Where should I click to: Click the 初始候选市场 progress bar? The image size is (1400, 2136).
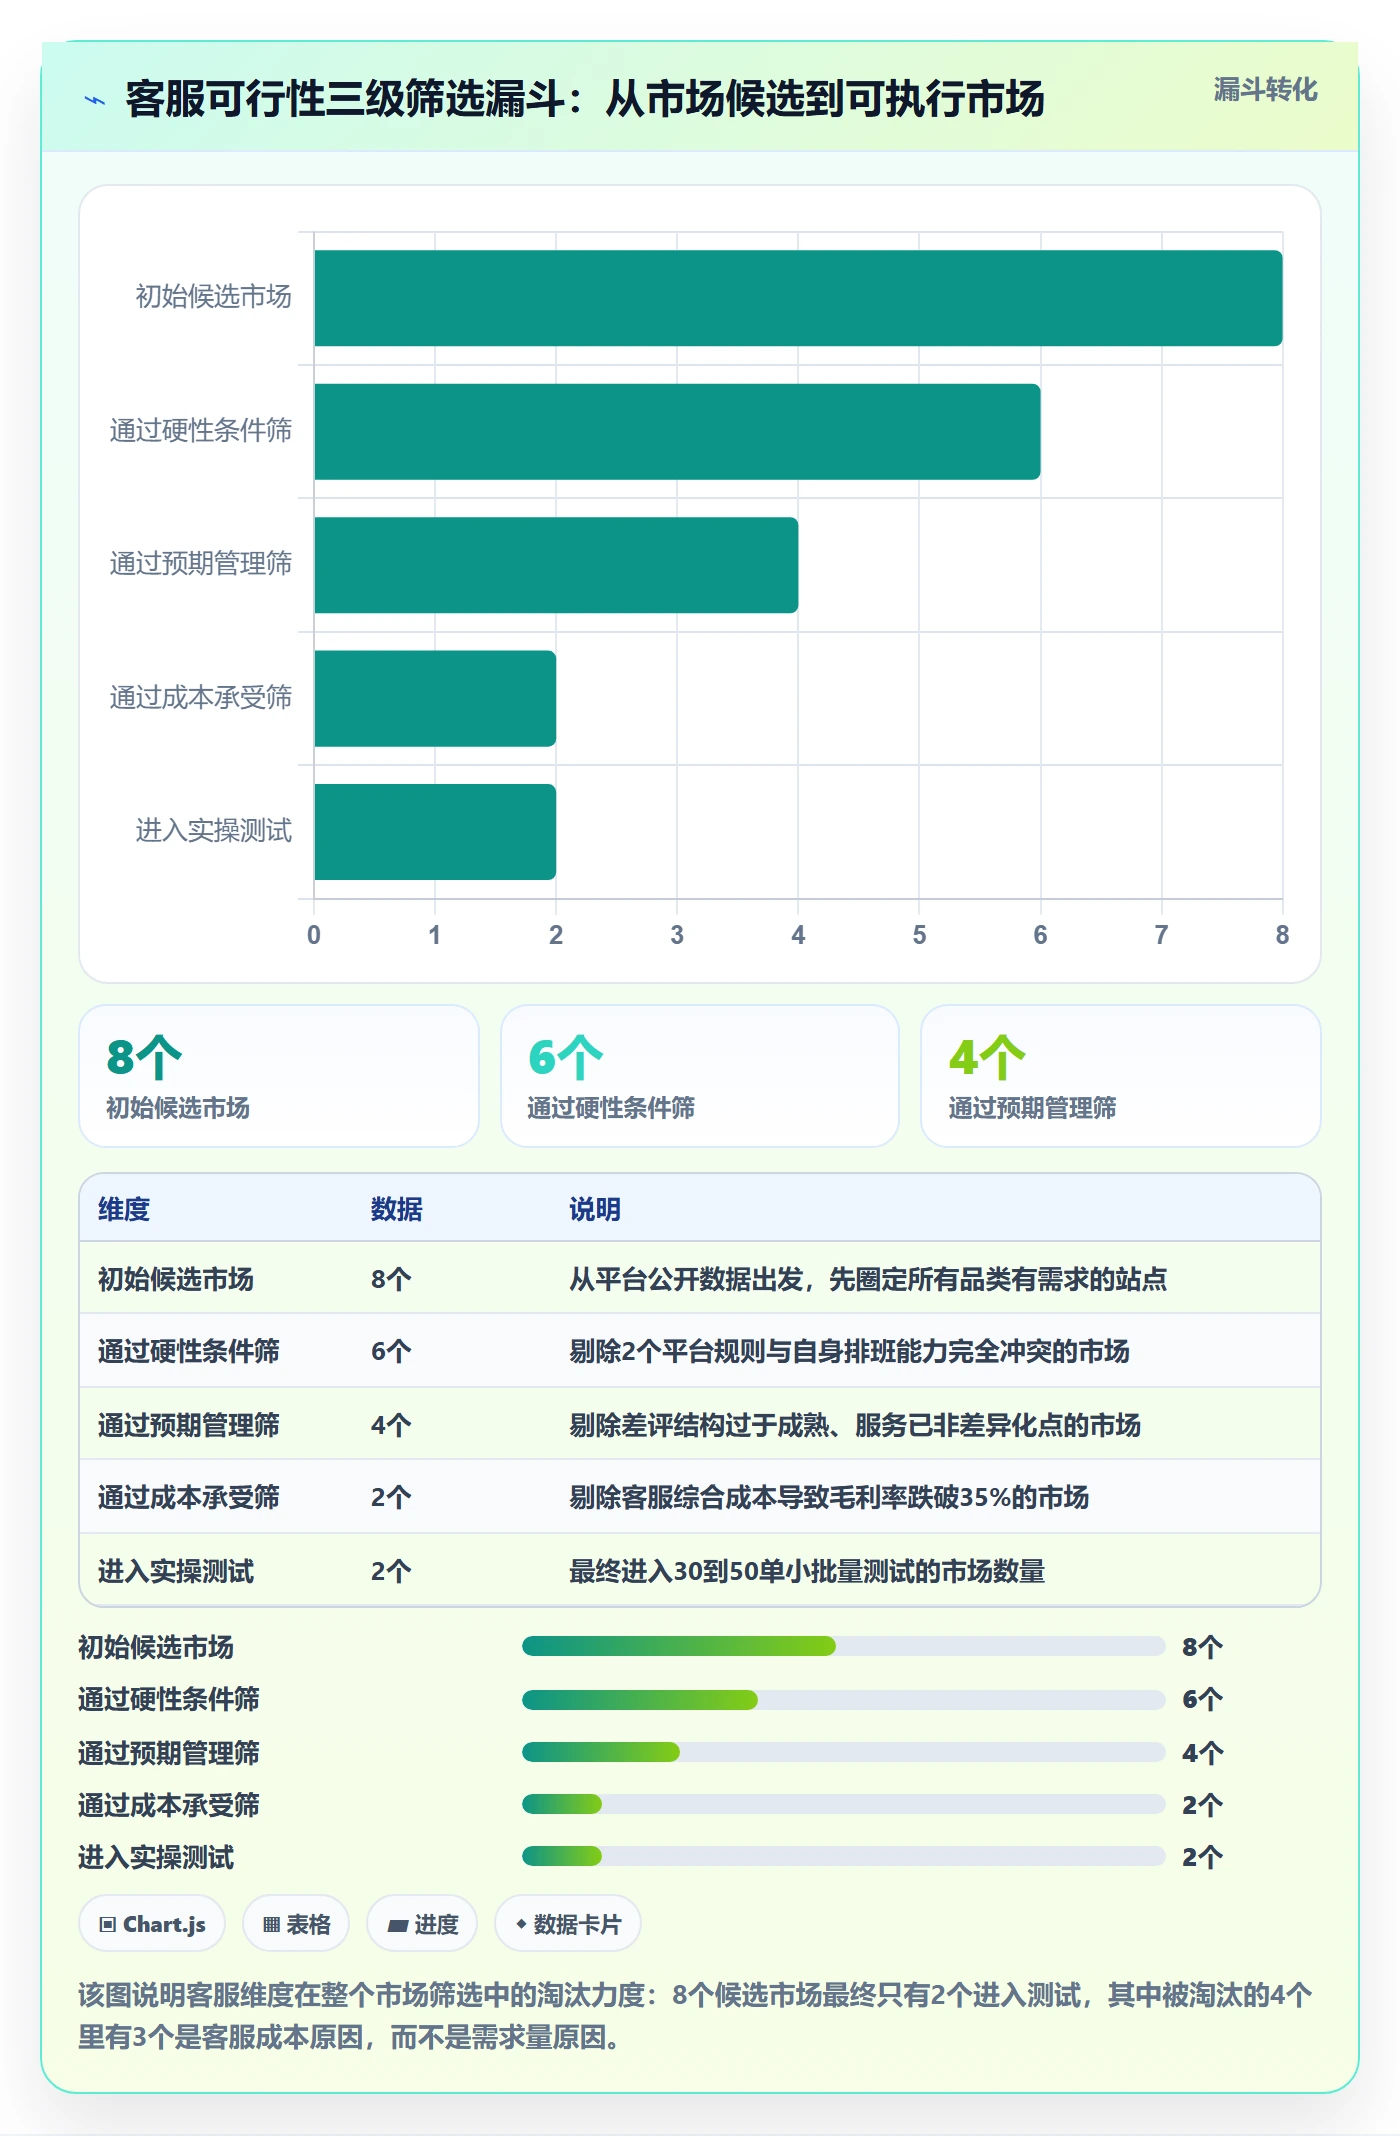(x=844, y=1646)
